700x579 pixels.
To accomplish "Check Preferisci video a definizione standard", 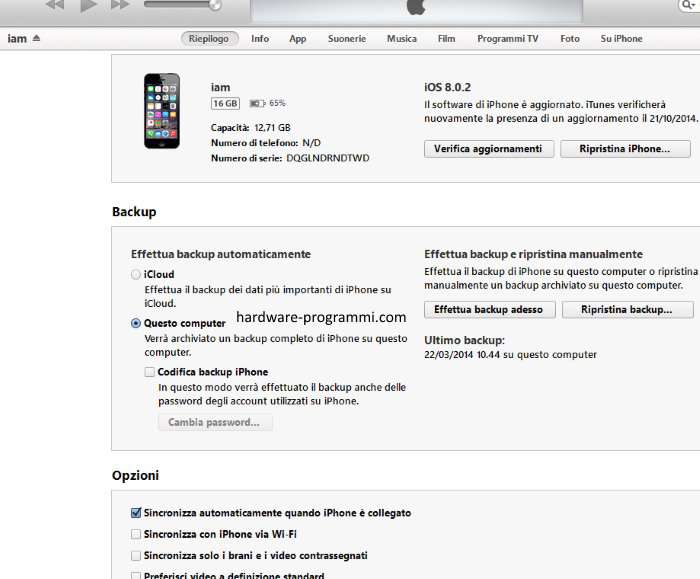I will (136, 575).
